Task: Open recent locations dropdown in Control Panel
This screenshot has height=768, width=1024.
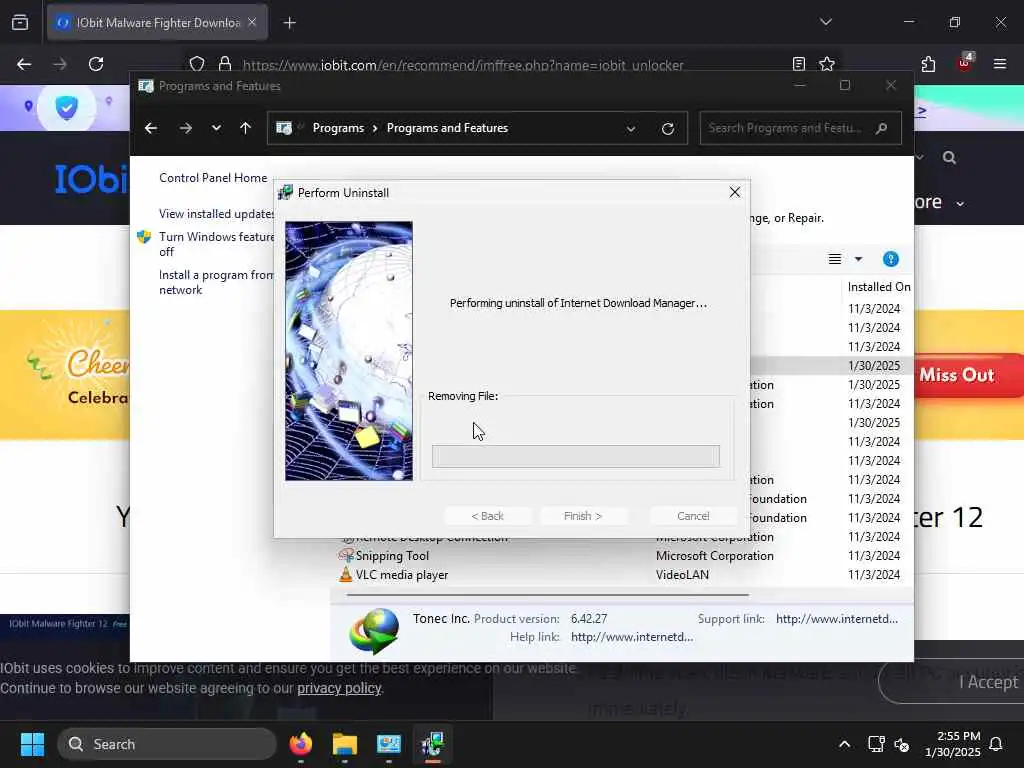Action: [216, 128]
